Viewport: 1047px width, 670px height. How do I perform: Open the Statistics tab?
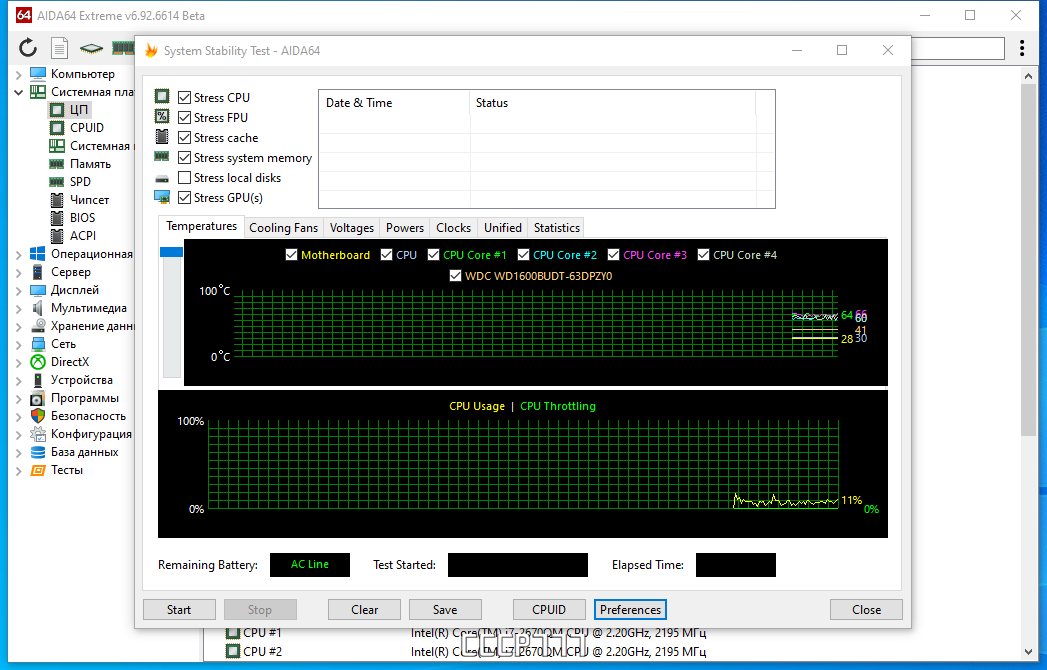(556, 228)
